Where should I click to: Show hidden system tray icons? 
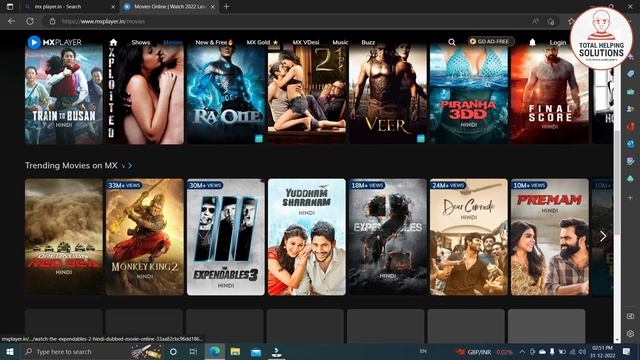coord(522,352)
